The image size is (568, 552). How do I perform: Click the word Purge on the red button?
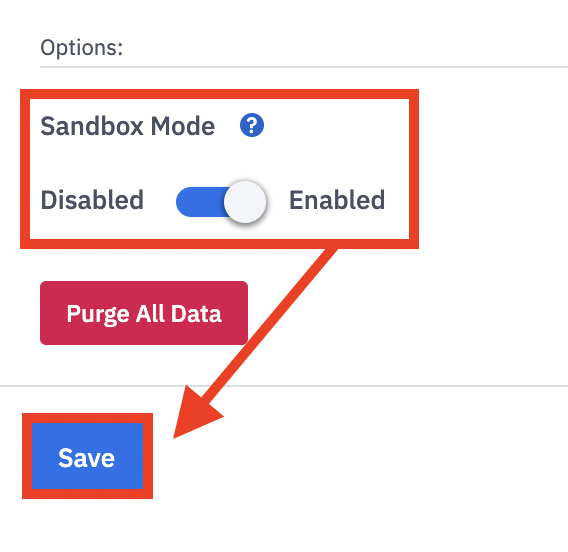pyautogui.click(x=98, y=314)
